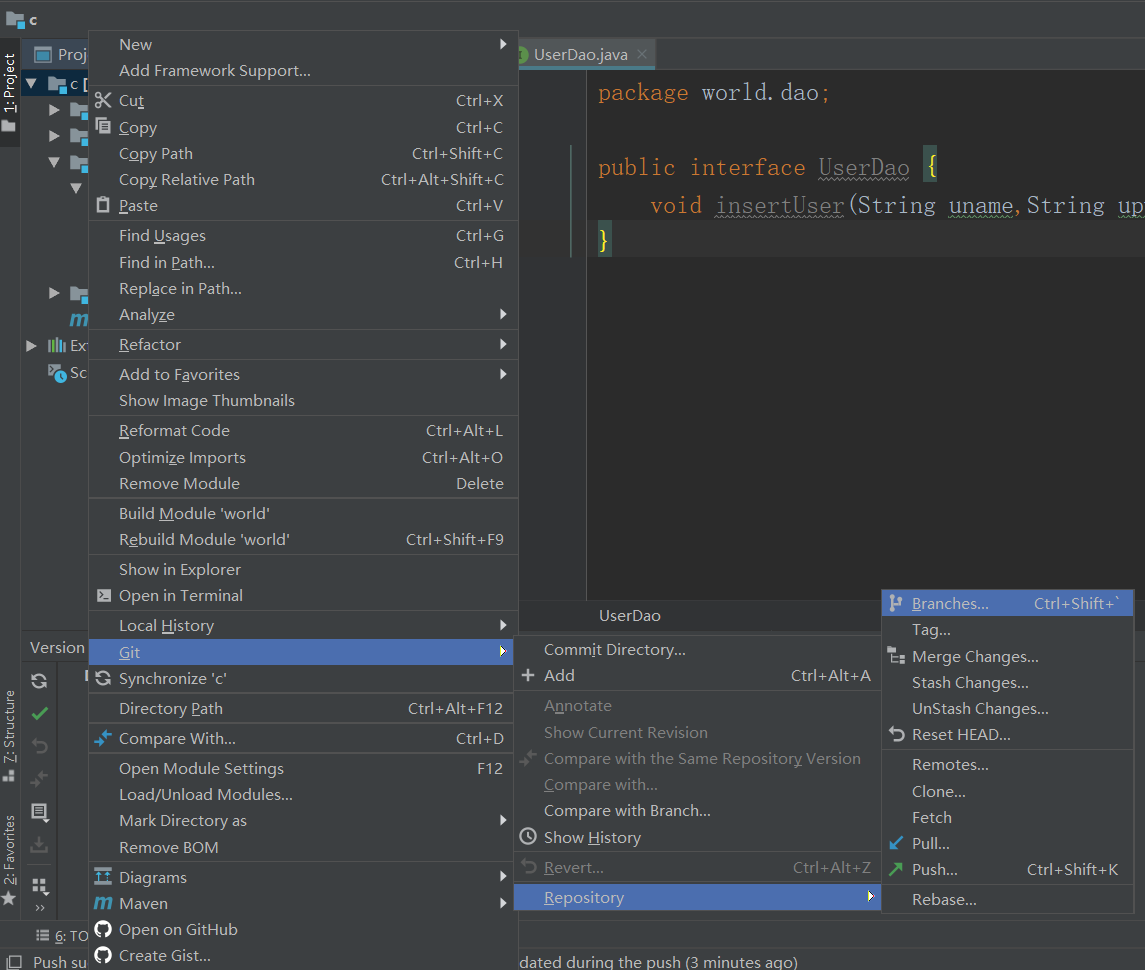The width and height of the screenshot is (1145, 970).
Task: Open the Z: Structure side tool tab
Action: coord(9,734)
